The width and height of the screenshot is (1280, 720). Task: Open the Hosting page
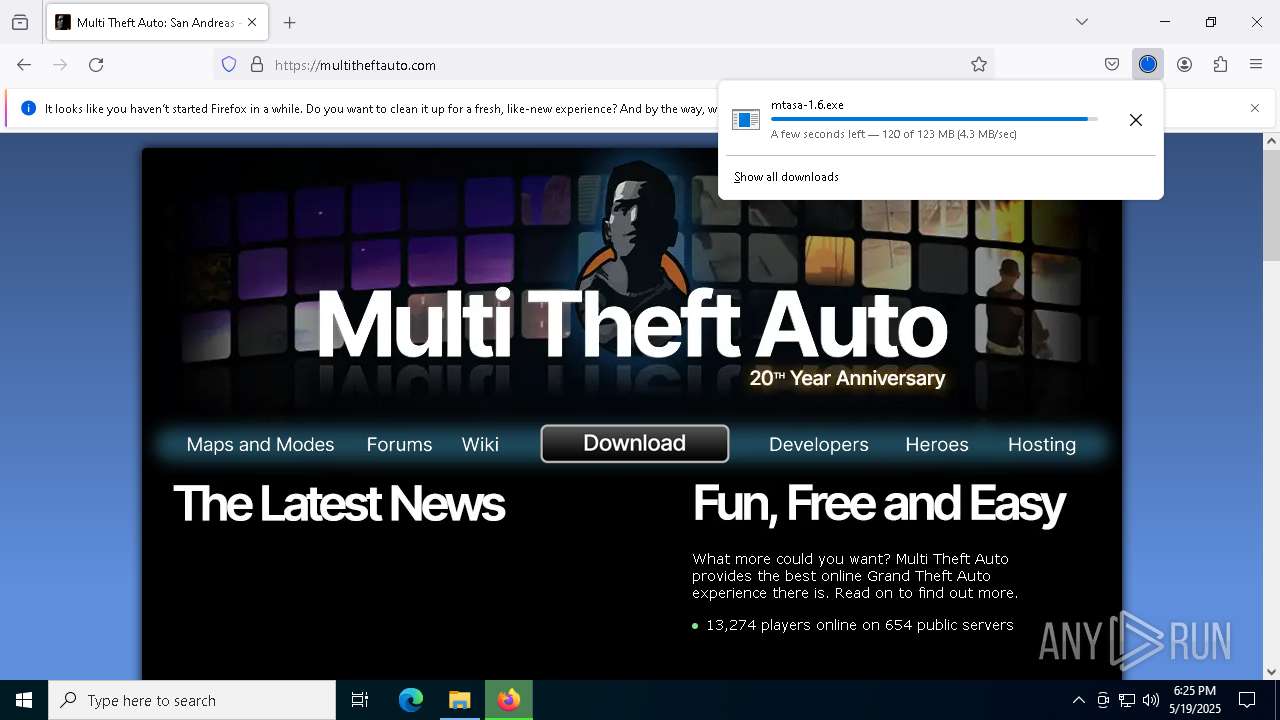click(1042, 445)
